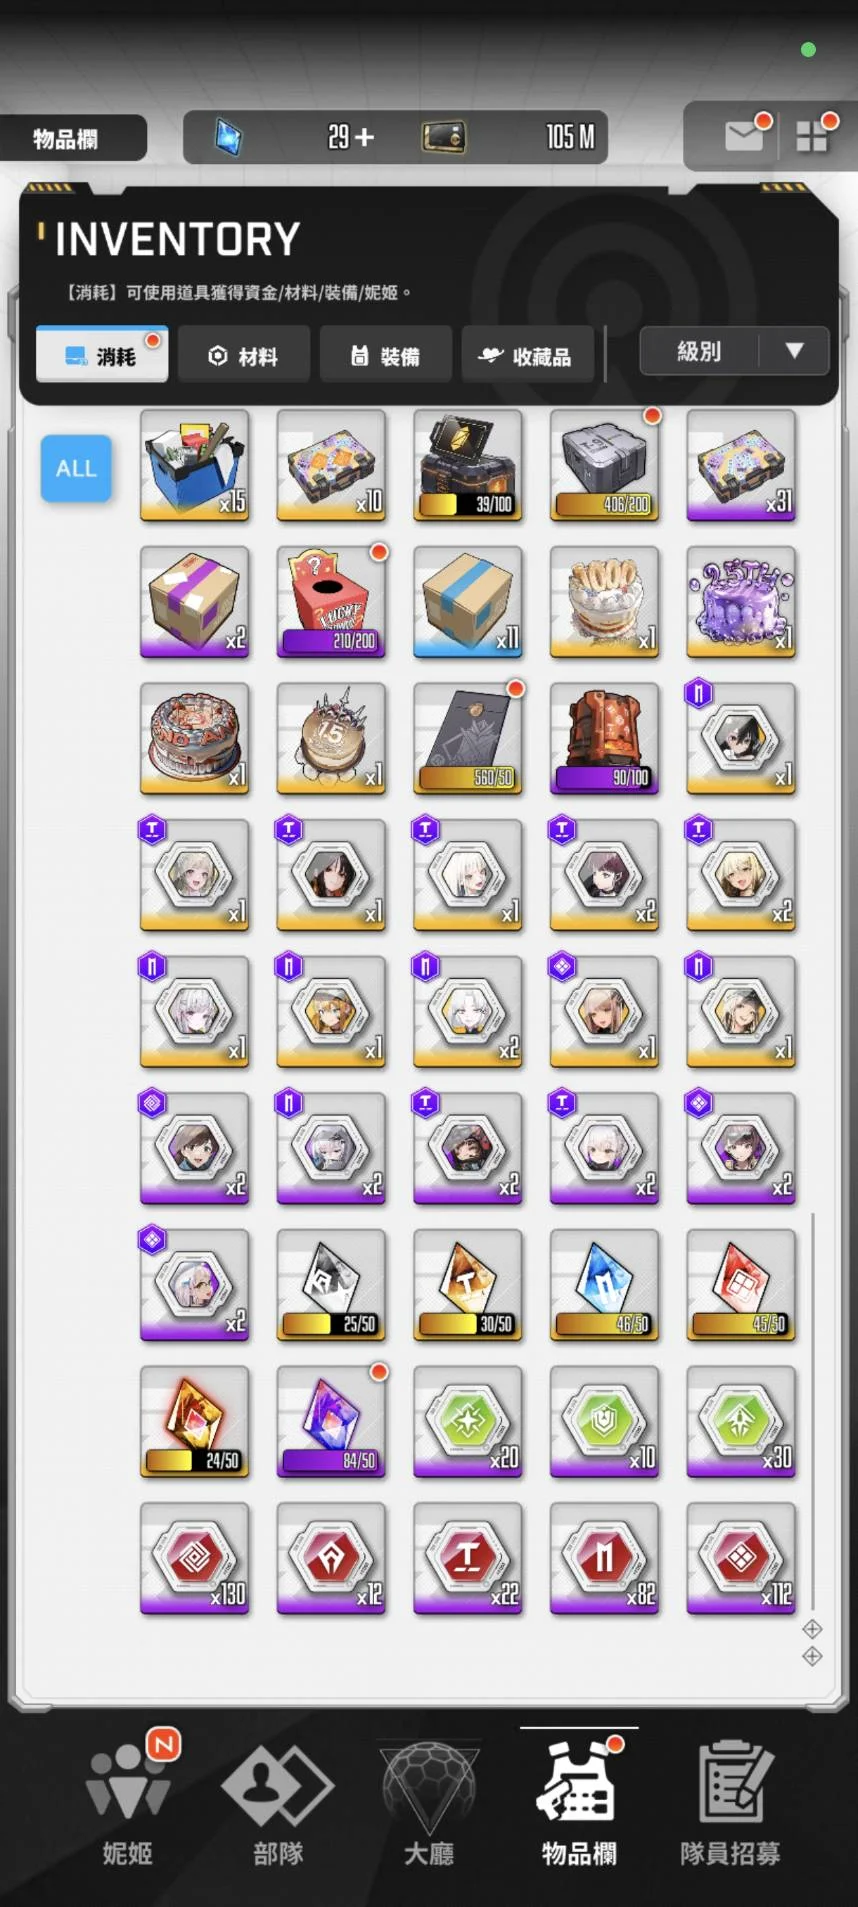
Task: Select the blue supply crate x15
Action: pos(195,465)
